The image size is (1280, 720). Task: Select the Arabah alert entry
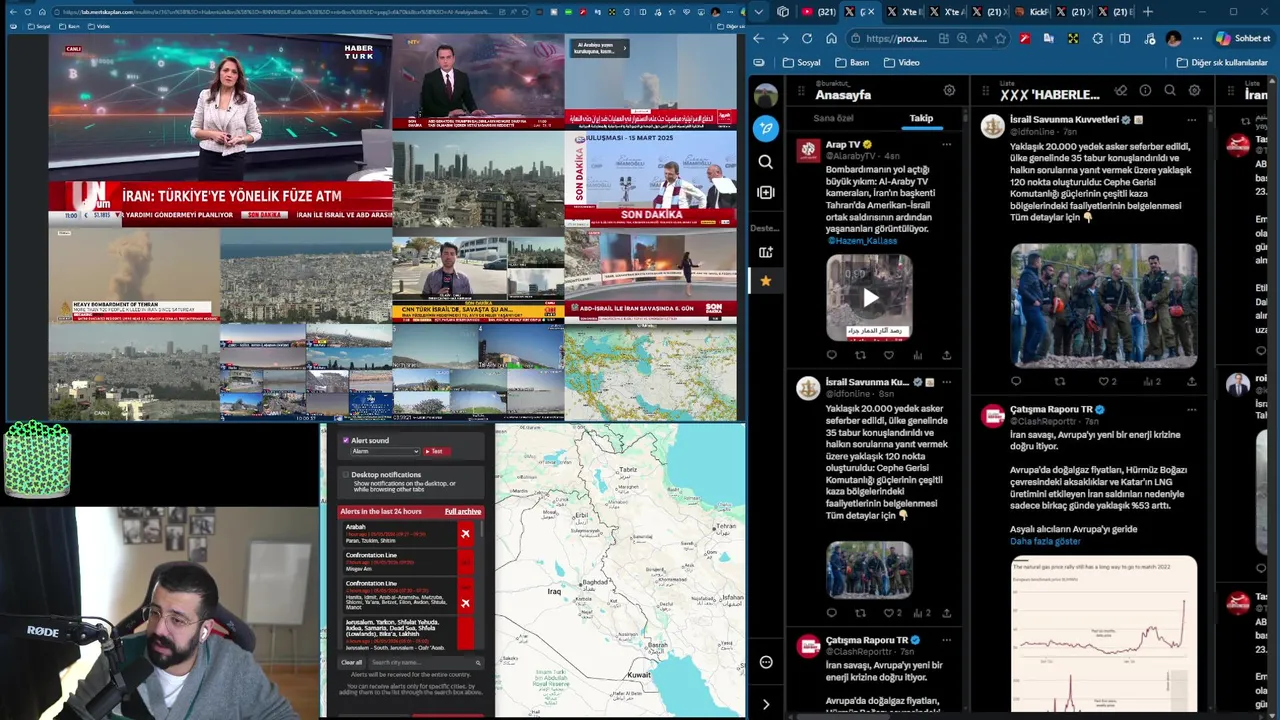click(x=399, y=534)
